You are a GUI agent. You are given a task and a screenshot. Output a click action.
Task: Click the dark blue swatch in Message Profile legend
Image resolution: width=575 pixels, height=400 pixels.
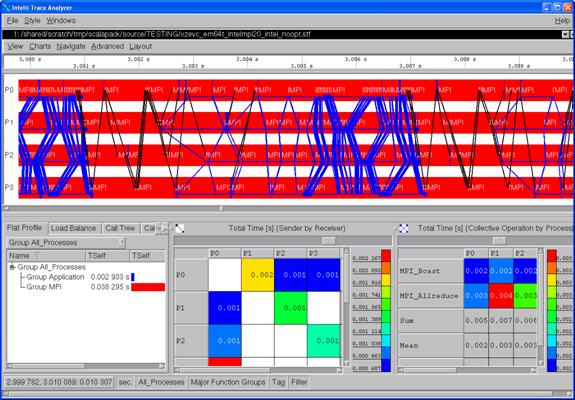pyautogui.click(x=386, y=366)
